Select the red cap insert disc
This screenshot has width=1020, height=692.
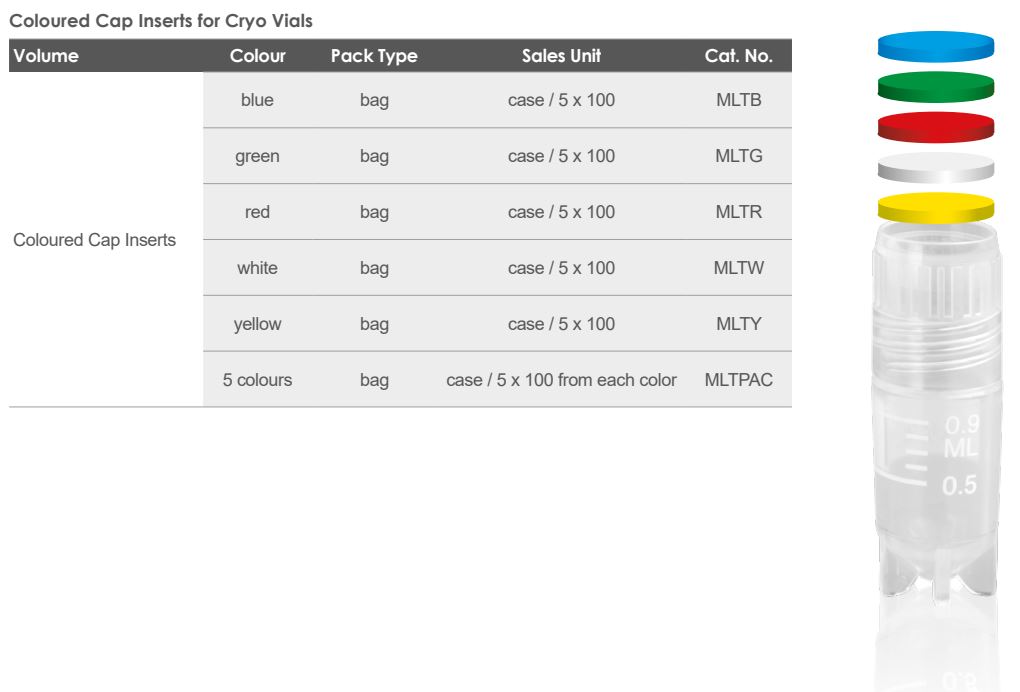point(935,127)
